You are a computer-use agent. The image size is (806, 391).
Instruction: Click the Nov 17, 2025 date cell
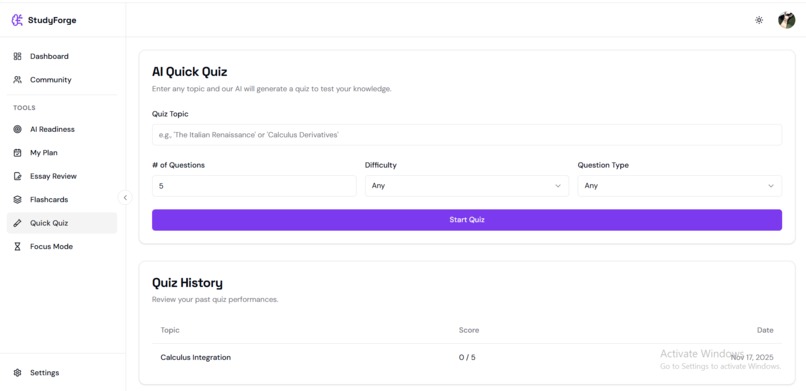pyautogui.click(x=752, y=357)
